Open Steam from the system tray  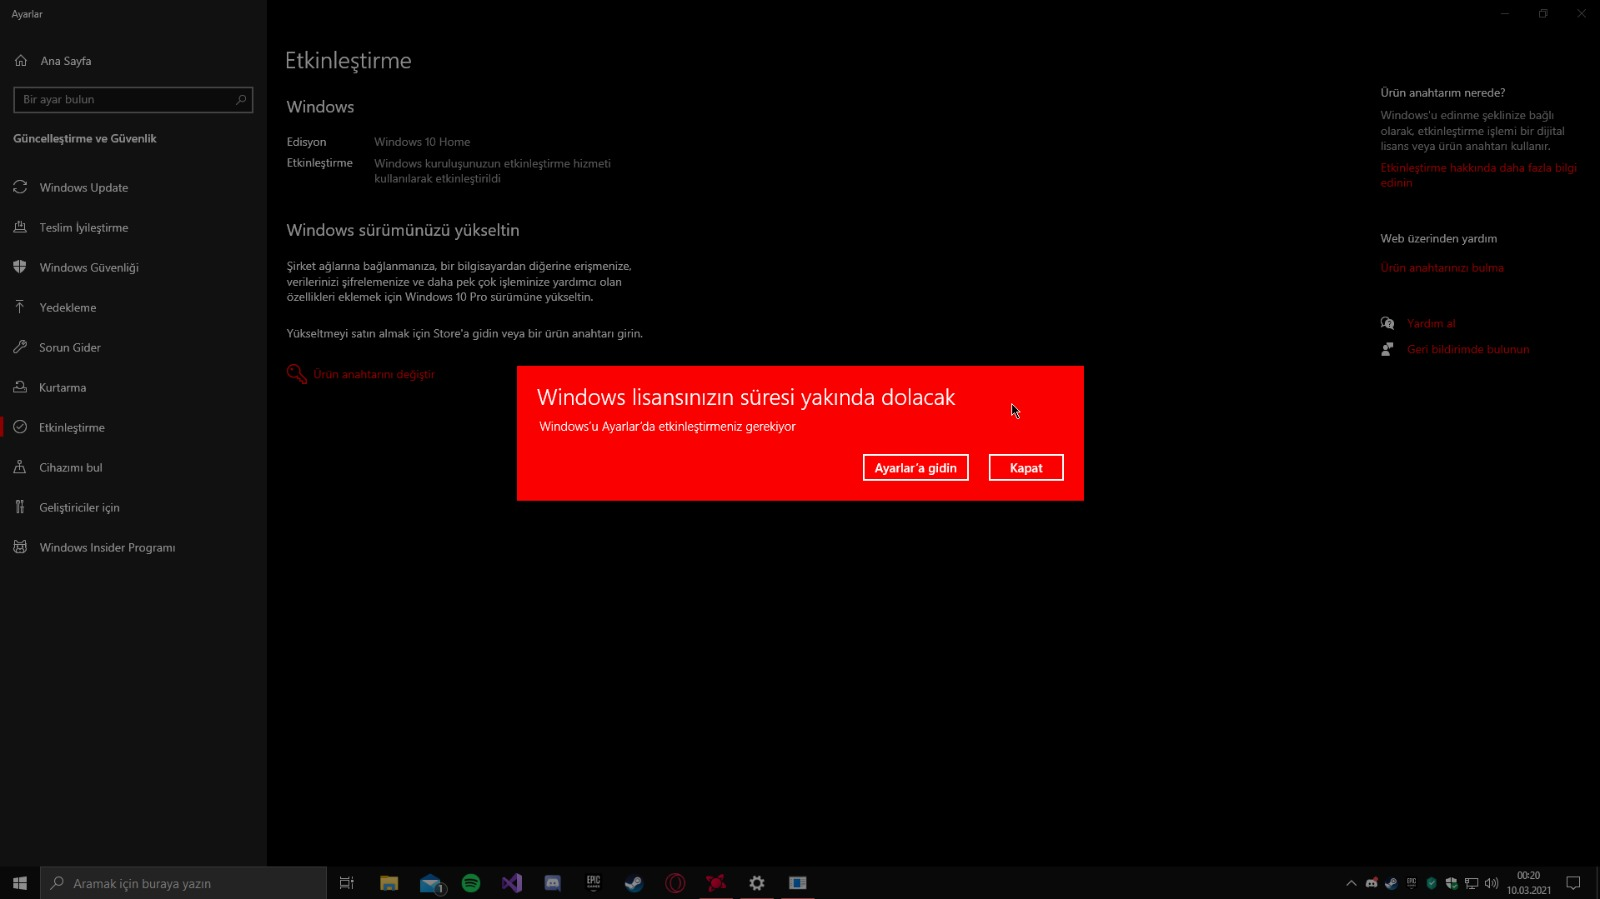tap(1391, 883)
